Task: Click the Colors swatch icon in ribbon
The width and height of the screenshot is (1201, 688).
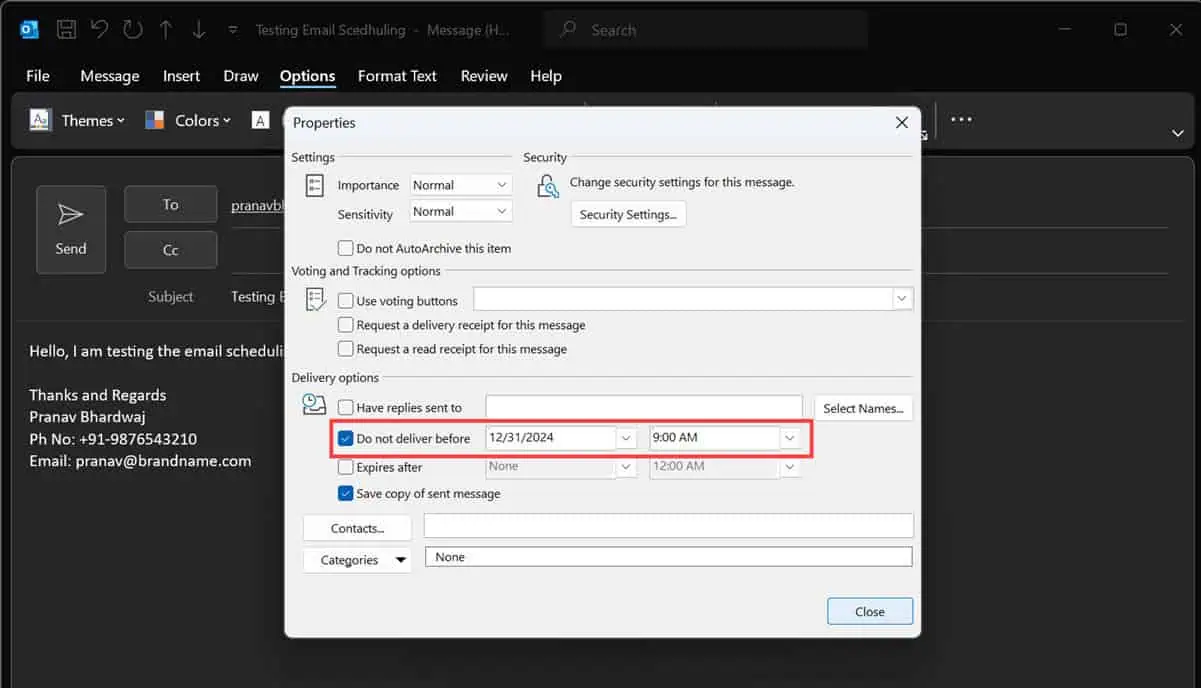Action: (x=155, y=120)
